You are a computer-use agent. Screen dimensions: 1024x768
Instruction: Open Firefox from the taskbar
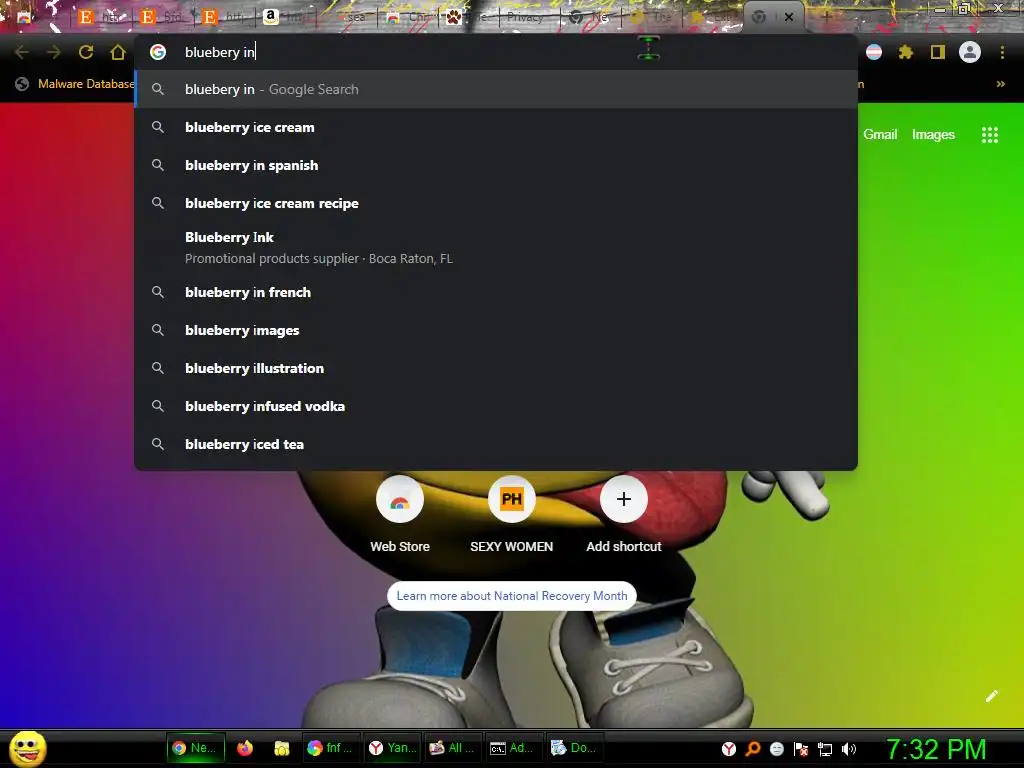[x=245, y=748]
